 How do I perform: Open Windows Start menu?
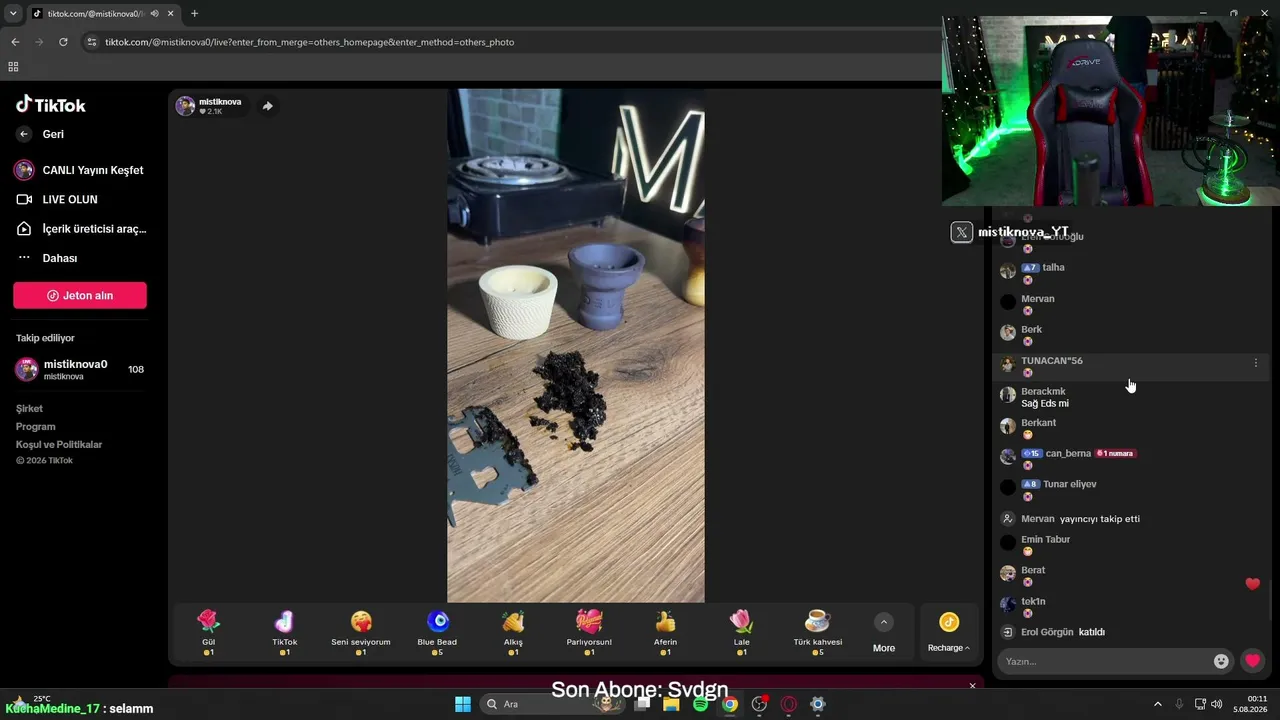tap(463, 704)
